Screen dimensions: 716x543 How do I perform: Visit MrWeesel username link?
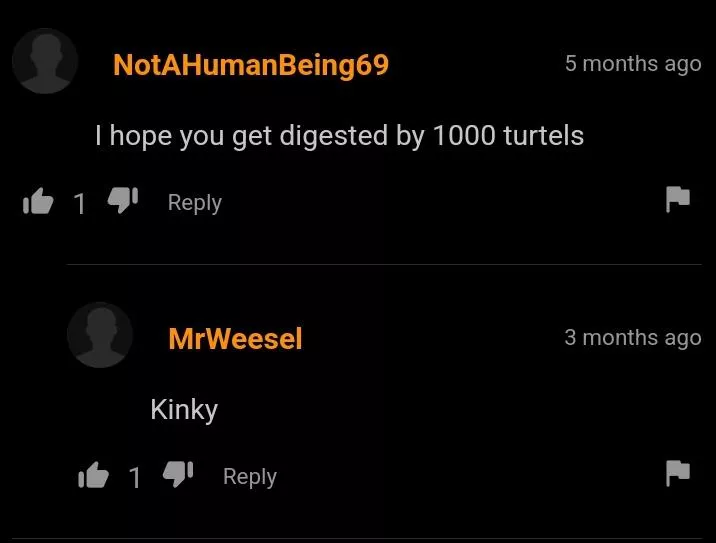pyautogui.click(x=235, y=338)
